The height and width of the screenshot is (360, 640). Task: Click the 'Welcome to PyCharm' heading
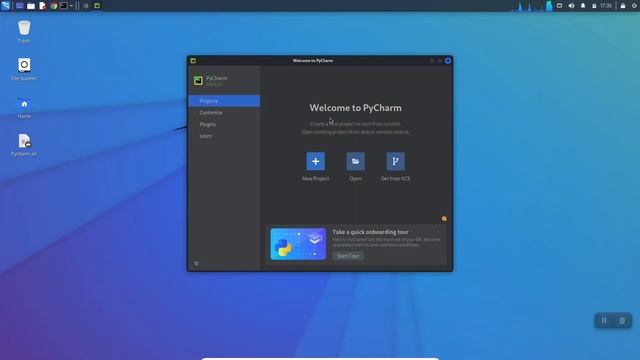coord(356,108)
